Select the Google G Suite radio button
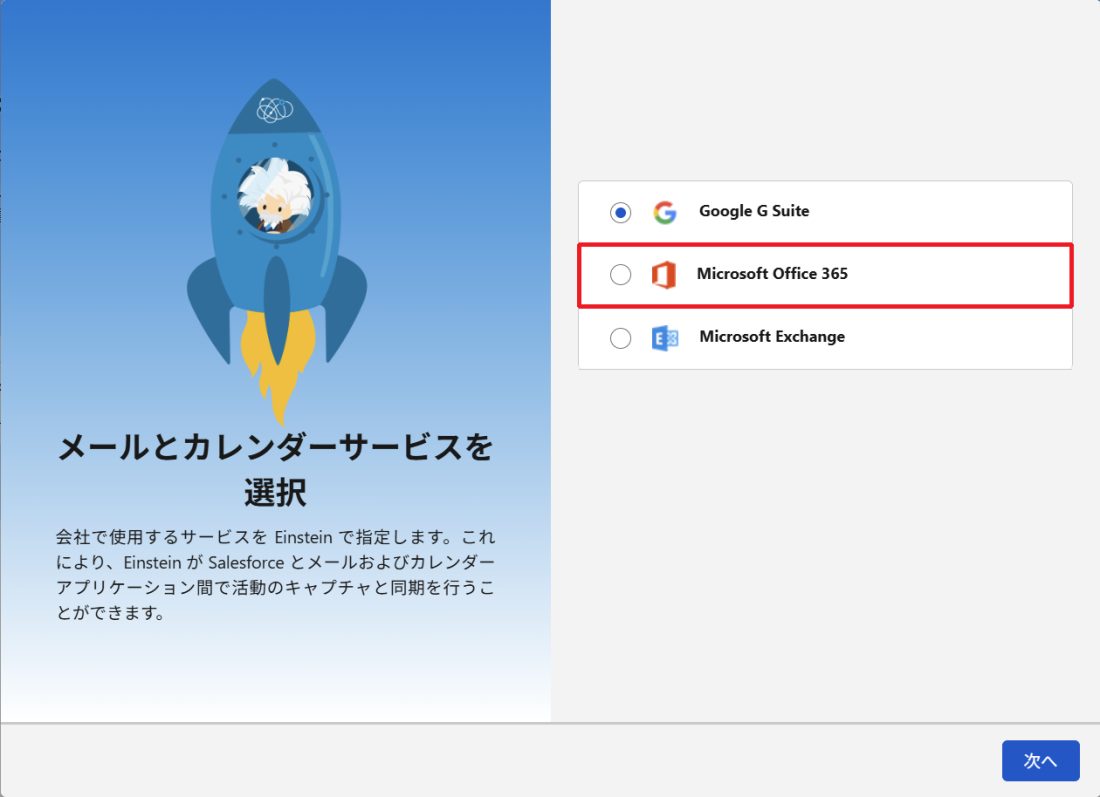The height and width of the screenshot is (797, 1100). pos(620,212)
